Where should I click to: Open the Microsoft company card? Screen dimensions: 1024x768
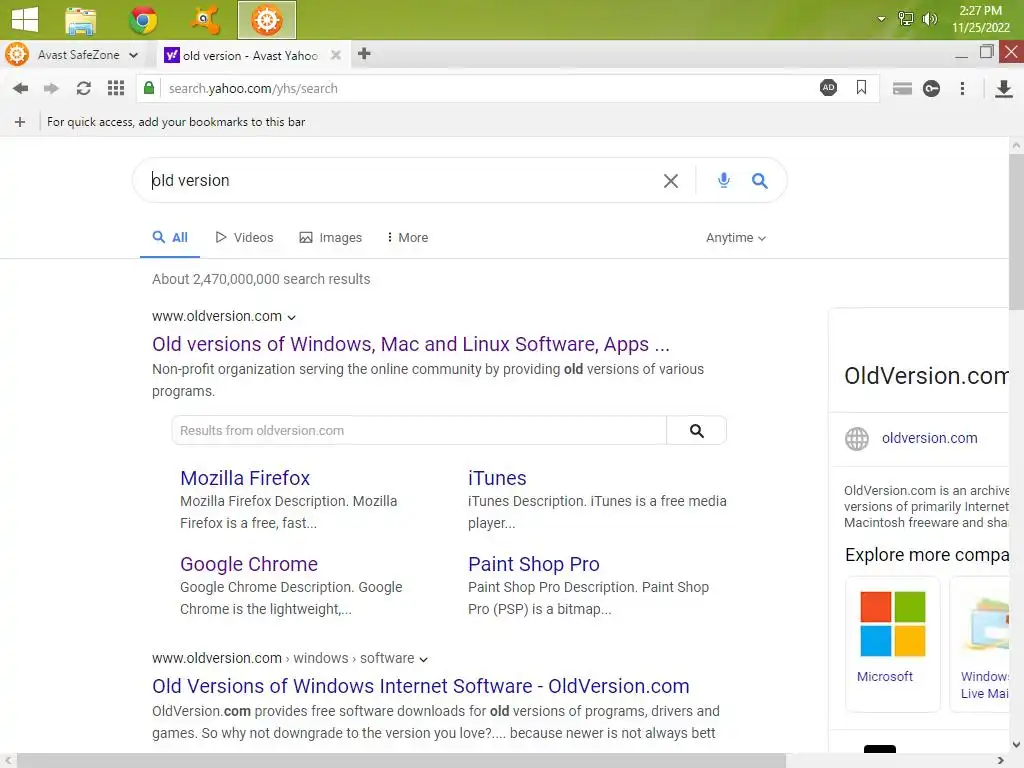tap(892, 643)
